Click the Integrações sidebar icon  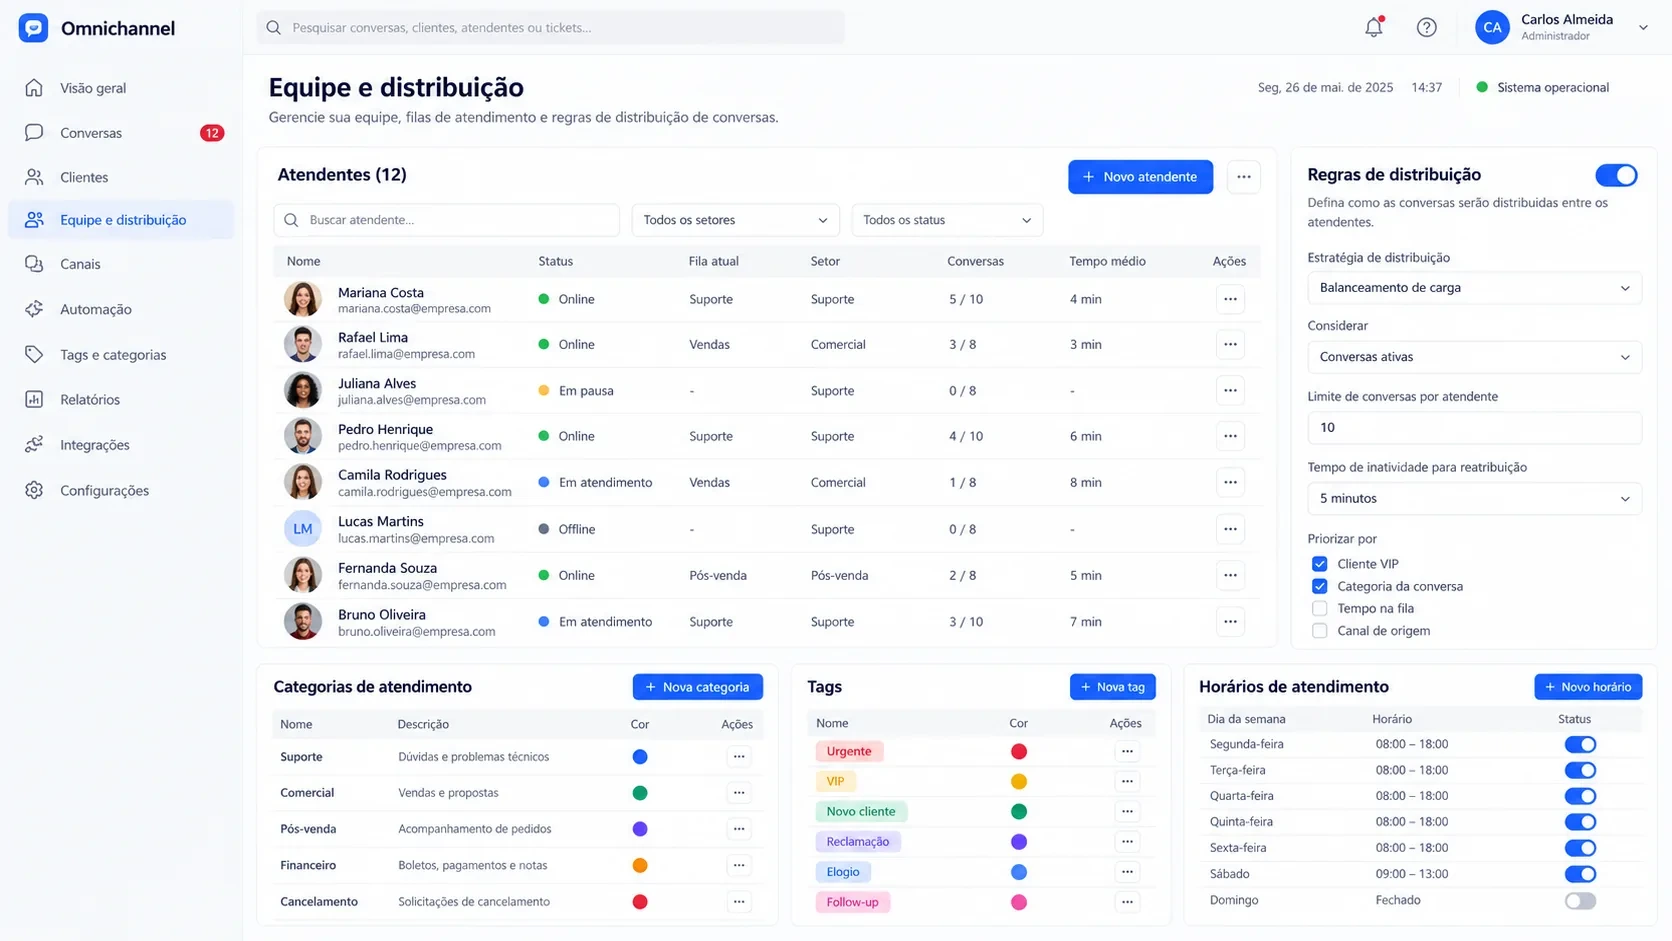click(34, 444)
